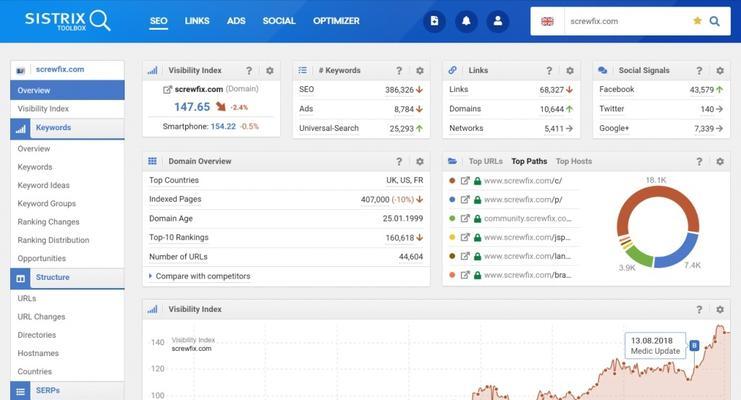Open Ranking Changes in sidebar
741x400 pixels.
click(48, 222)
